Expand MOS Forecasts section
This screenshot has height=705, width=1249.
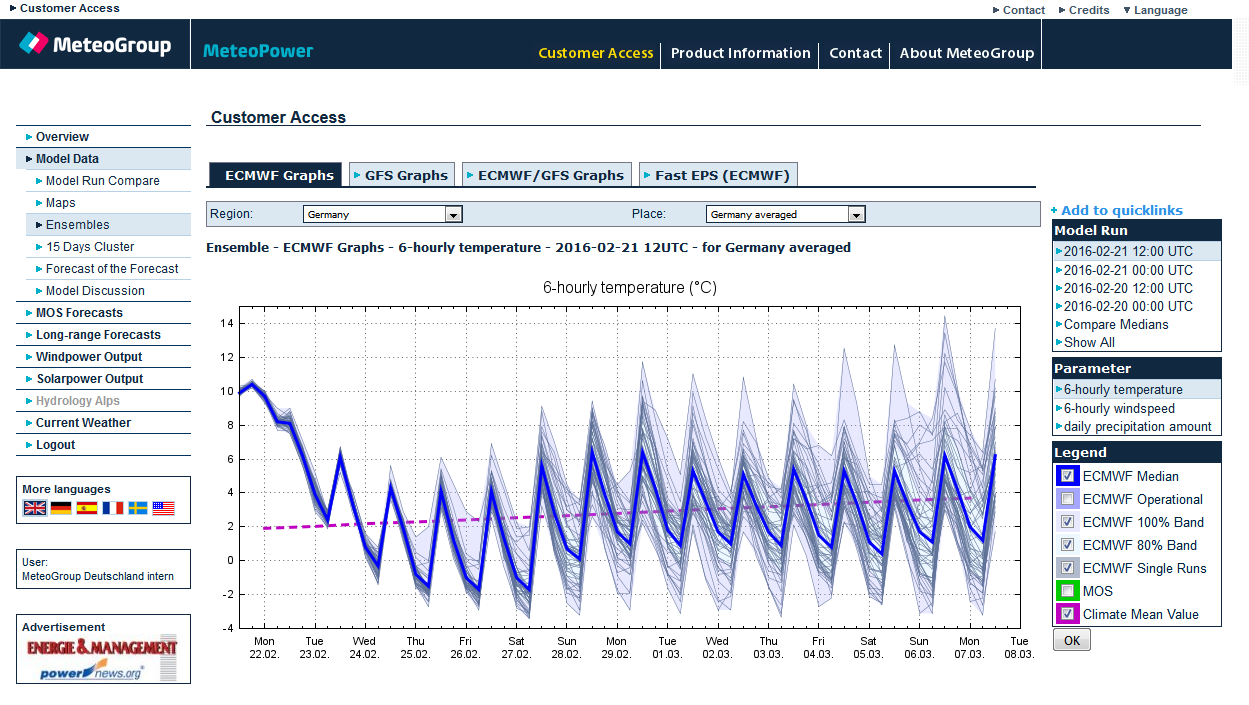tap(103, 313)
